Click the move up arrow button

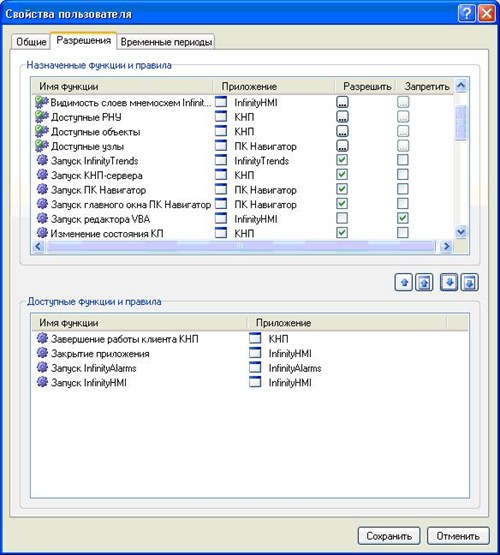coord(403,282)
